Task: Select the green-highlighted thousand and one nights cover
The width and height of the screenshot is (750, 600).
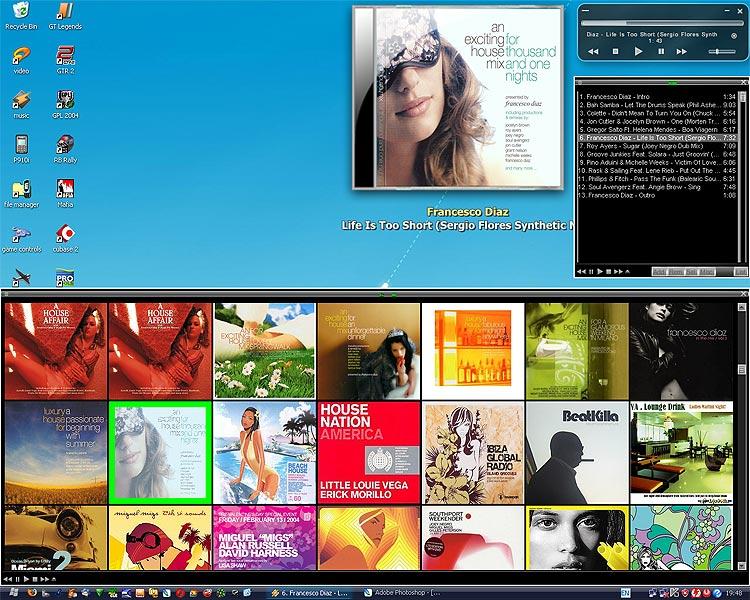Action: point(160,453)
